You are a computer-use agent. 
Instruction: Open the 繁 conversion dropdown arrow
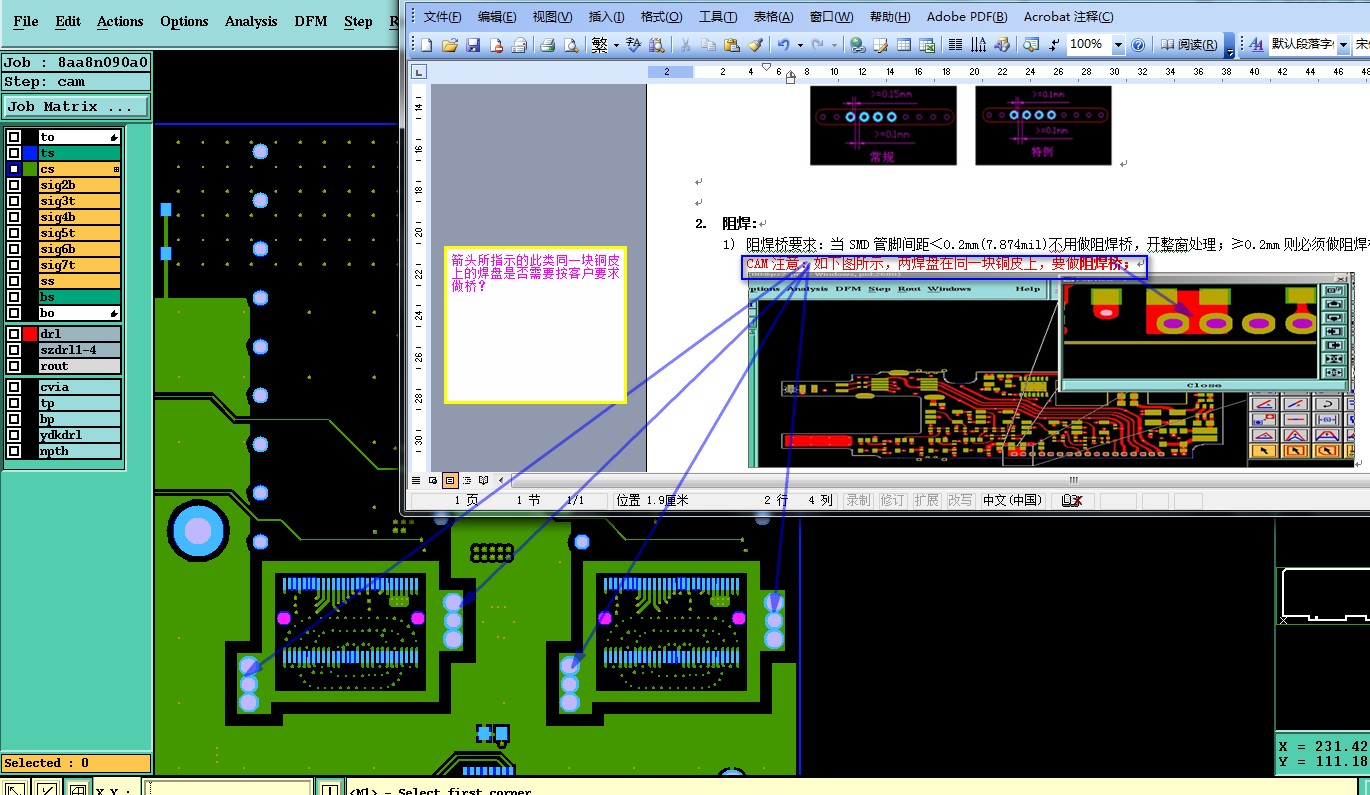point(616,45)
